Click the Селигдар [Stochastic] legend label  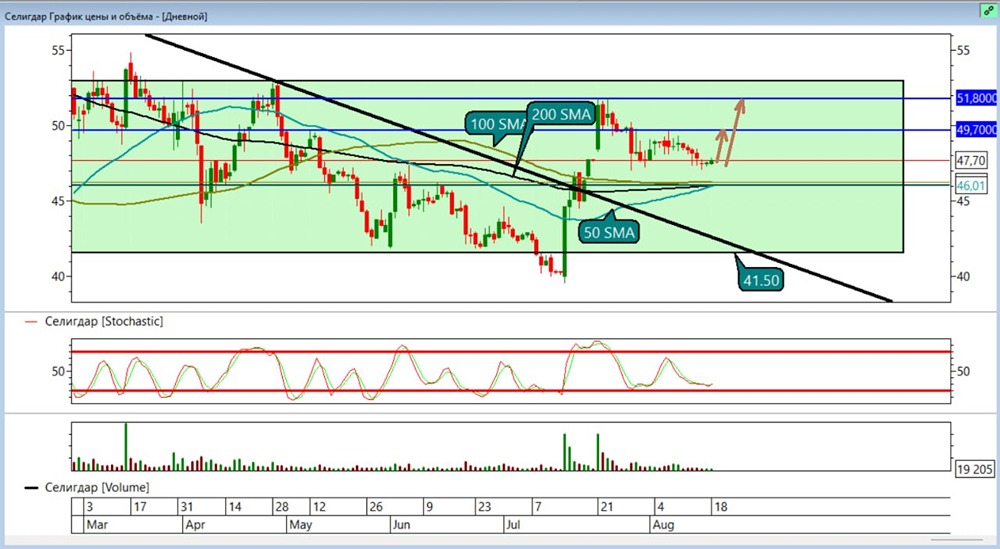[103, 321]
